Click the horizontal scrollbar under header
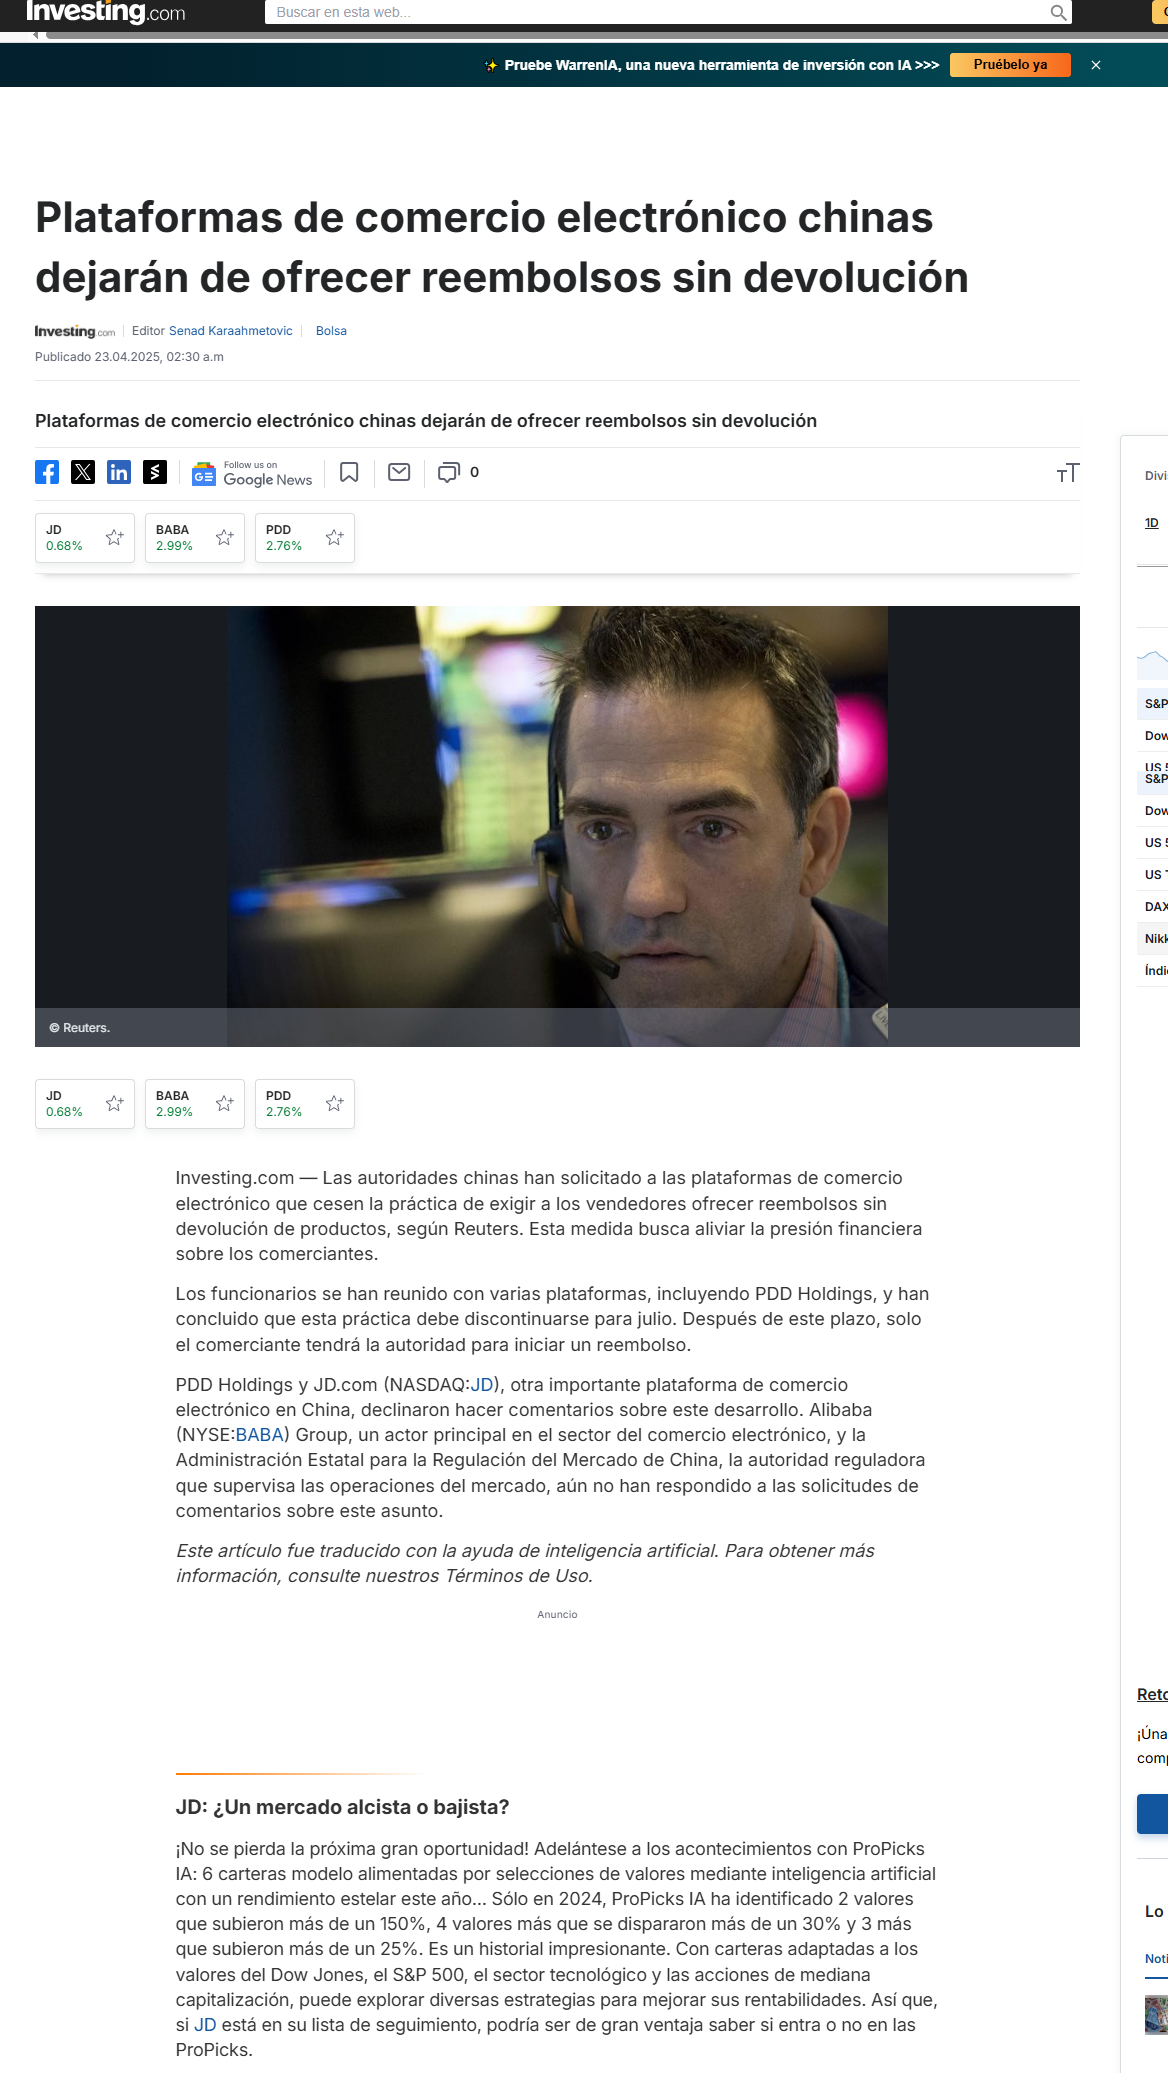The height and width of the screenshot is (2073, 1168). pos(606,35)
